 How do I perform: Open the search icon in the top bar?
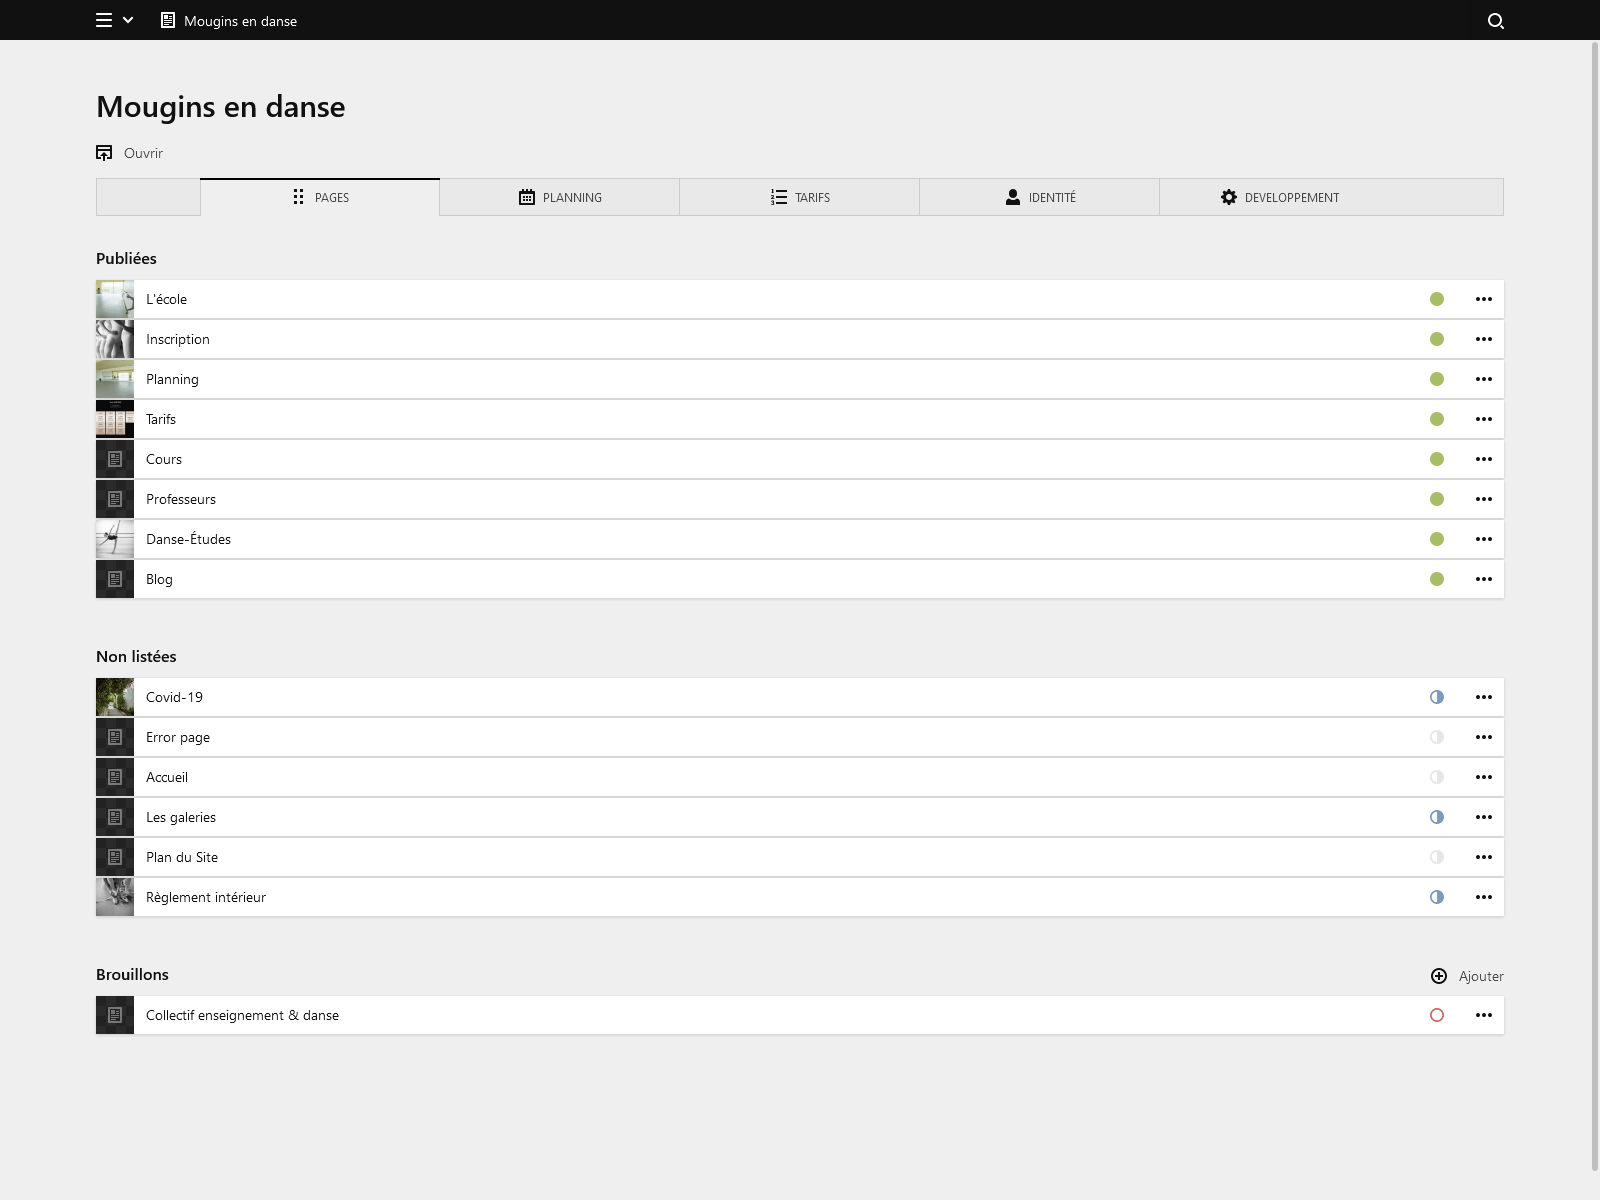point(1495,20)
